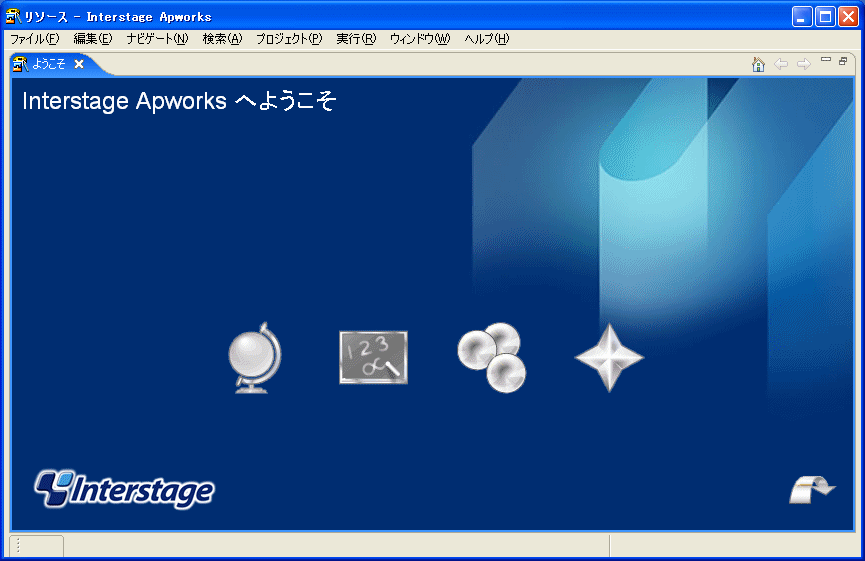Open the プロジェクト(P) menu
The height and width of the screenshot is (561, 865).
click(x=289, y=39)
